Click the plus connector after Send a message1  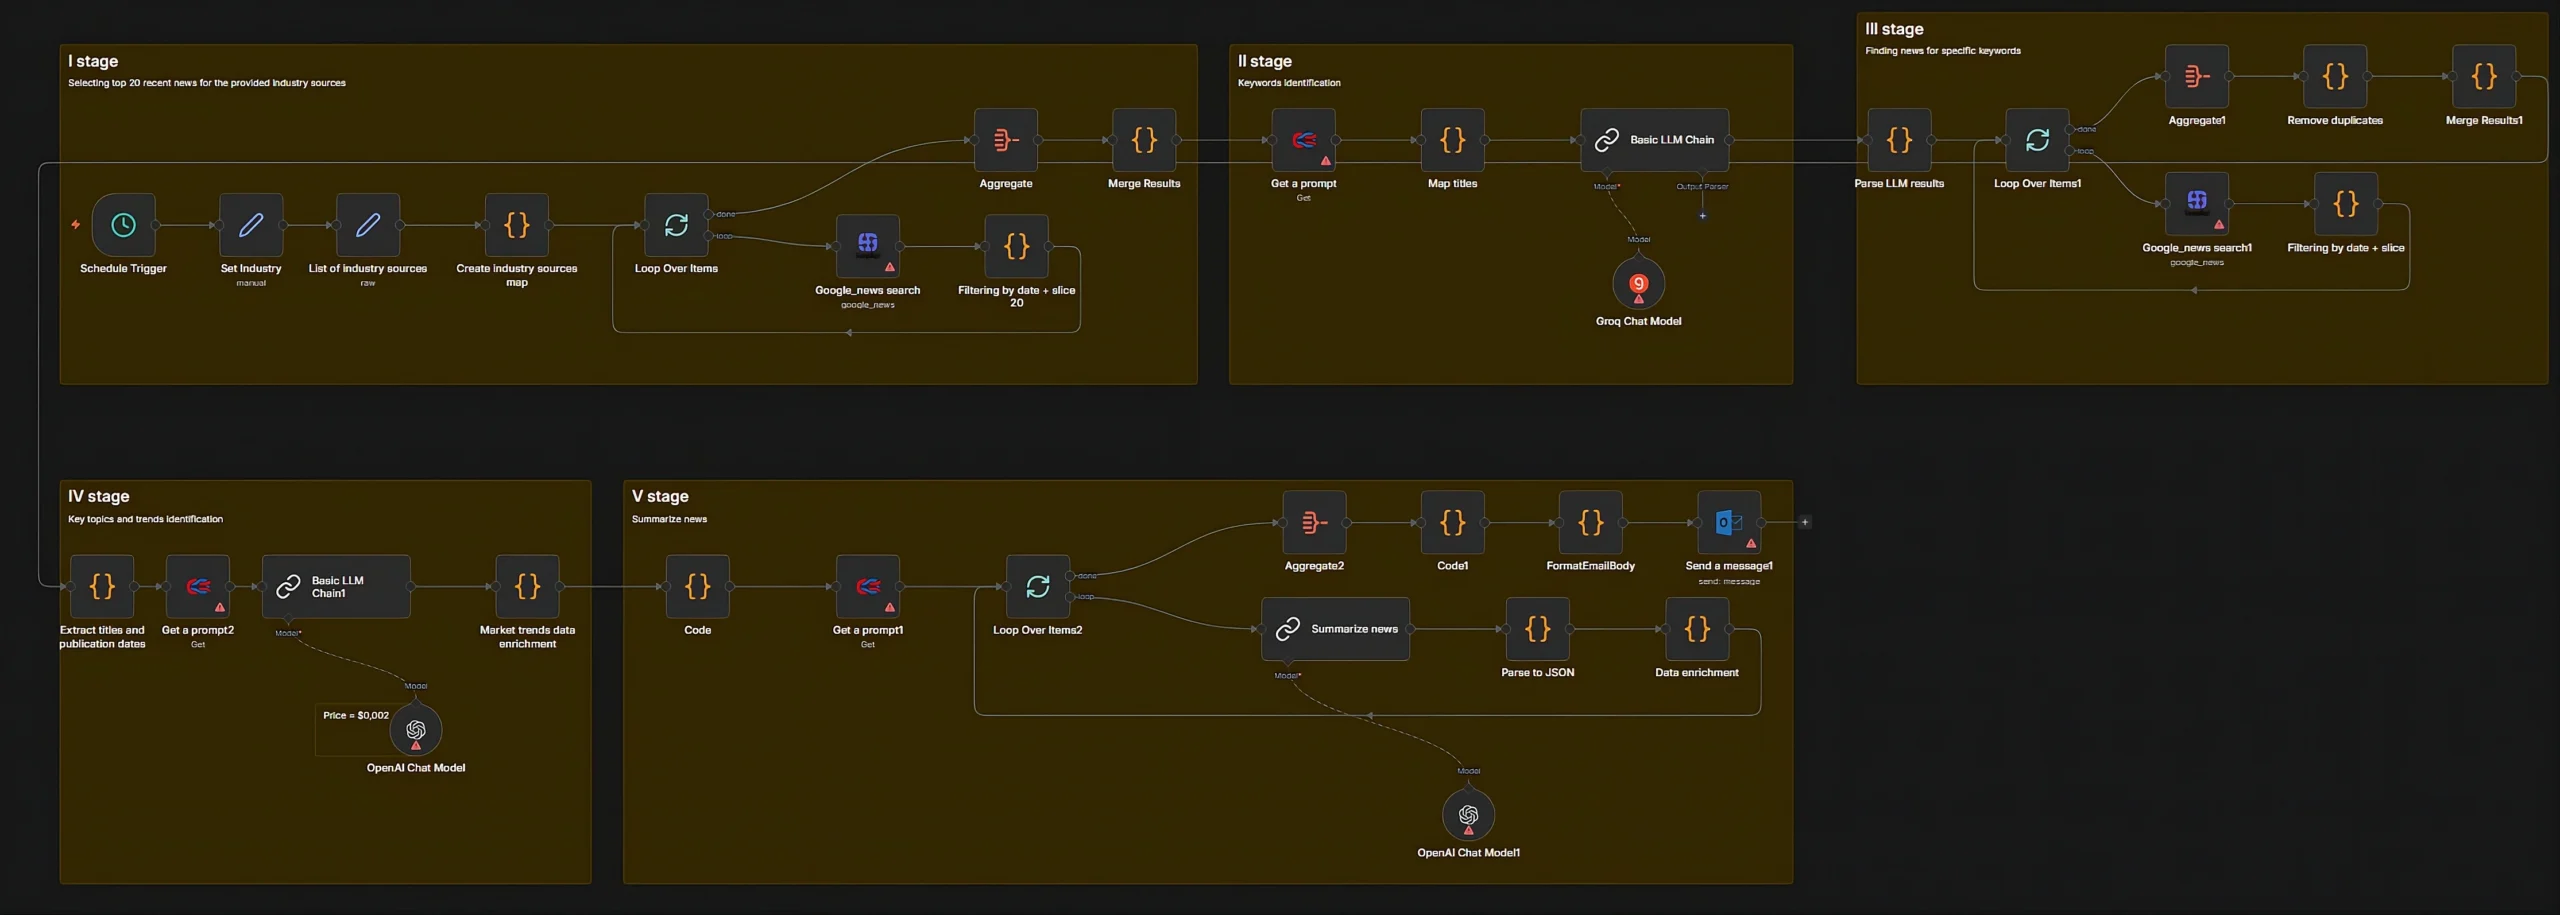coord(1804,522)
